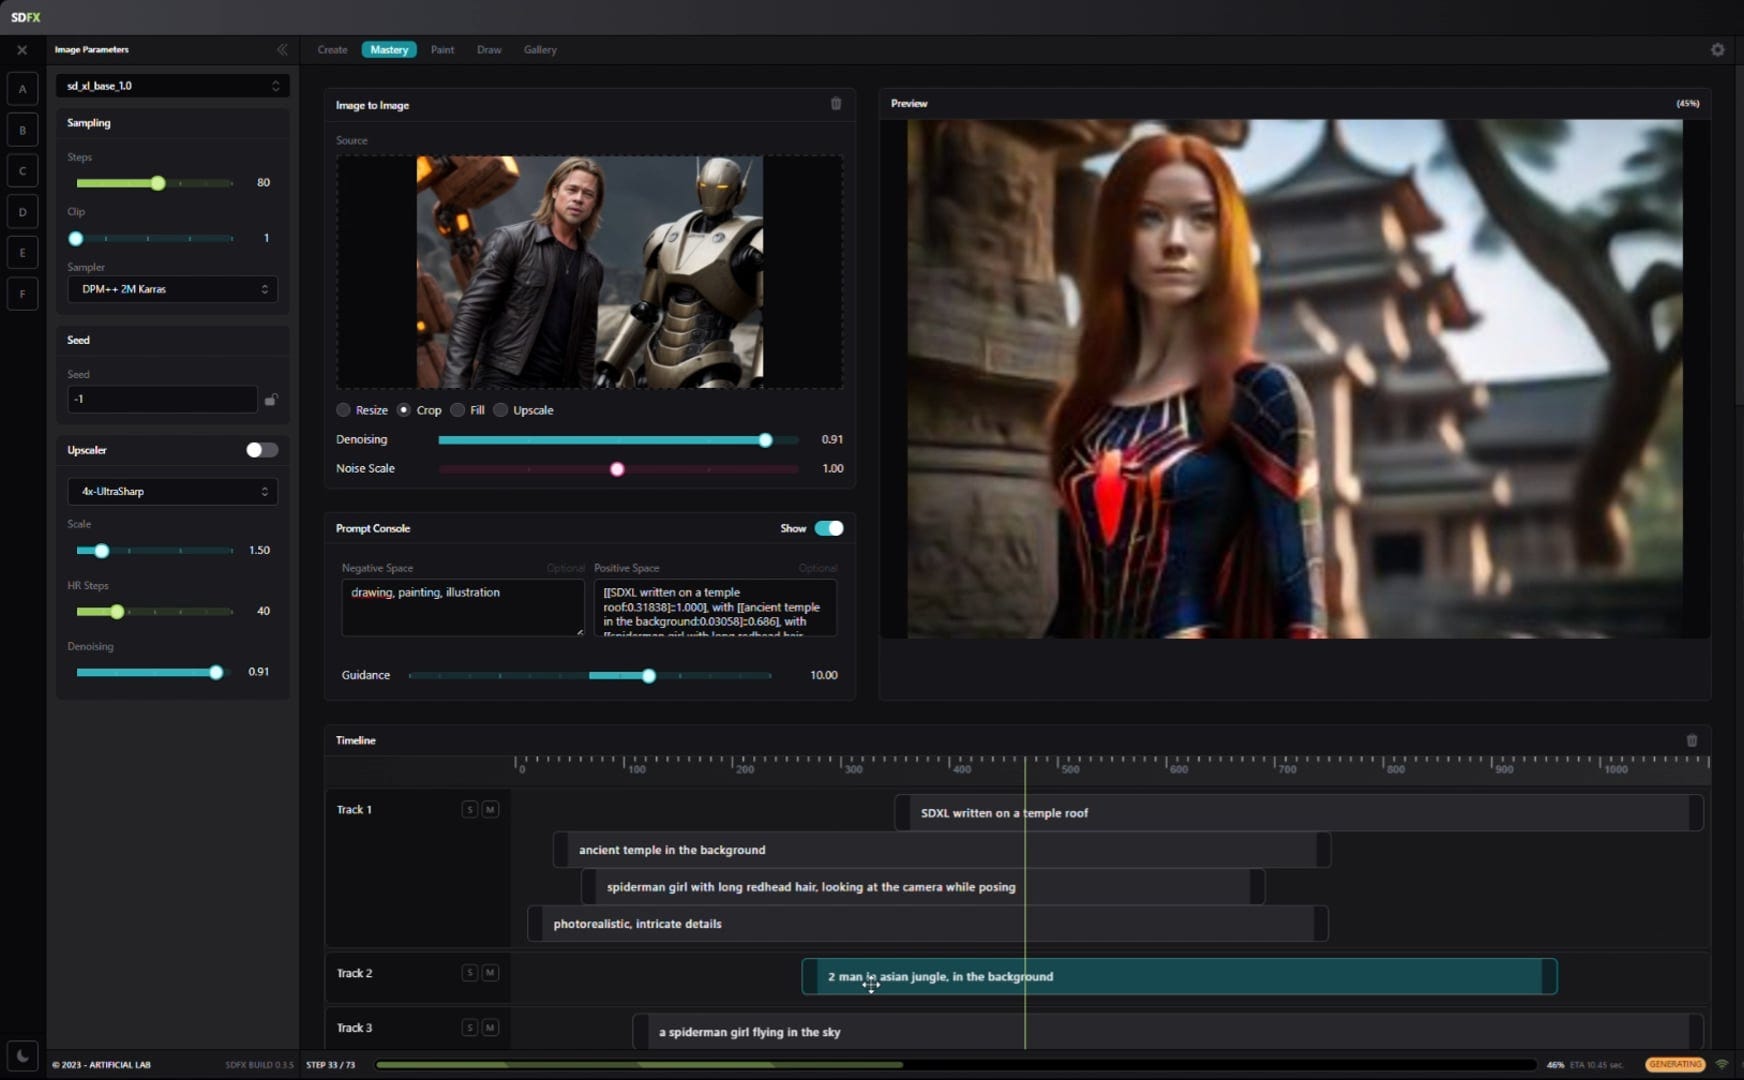This screenshot has height=1080, width=1744.
Task: Enable the Upscaler toggle switch
Action: pos(262,450)
